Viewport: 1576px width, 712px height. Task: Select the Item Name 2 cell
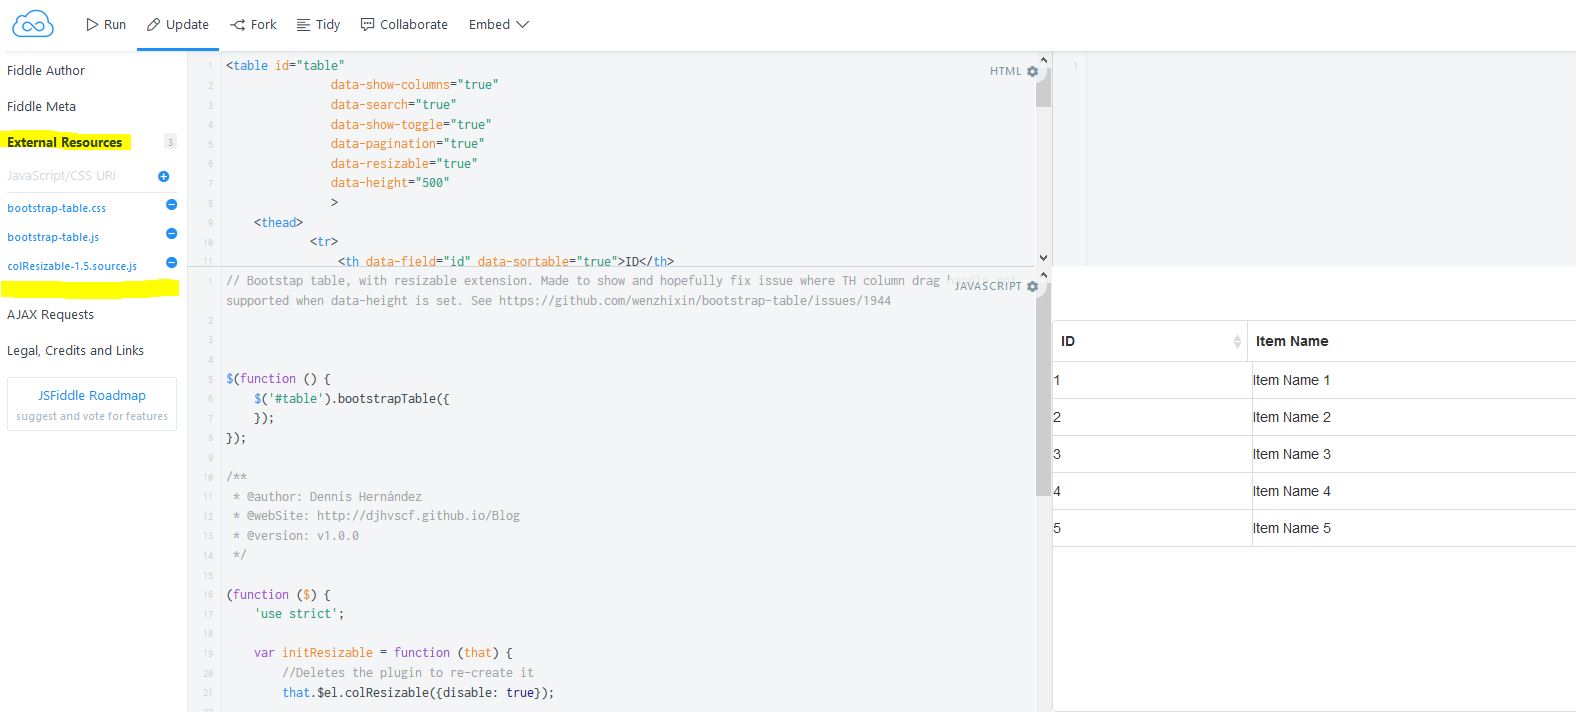1413,417
